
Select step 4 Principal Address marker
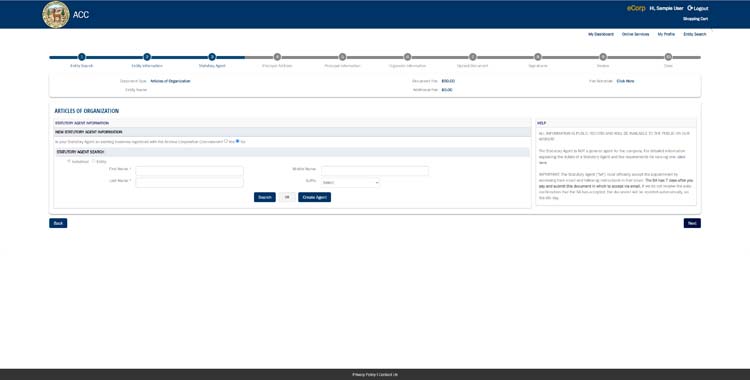(277, 57)
